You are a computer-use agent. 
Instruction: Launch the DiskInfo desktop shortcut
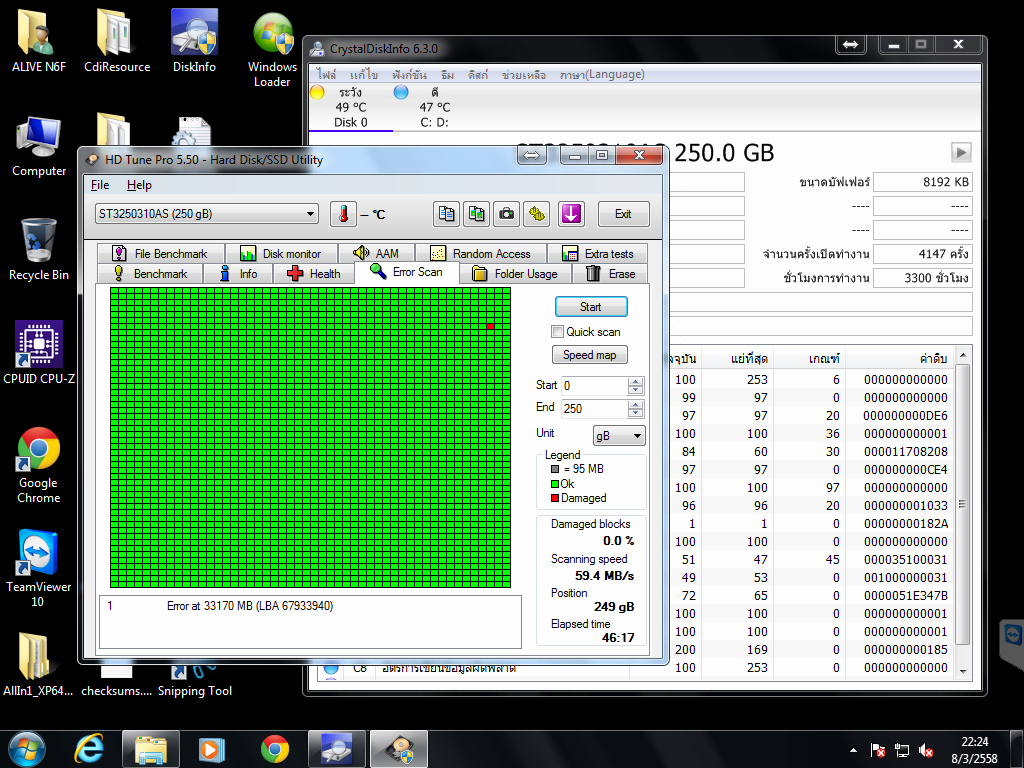click(x=194, y=41)
